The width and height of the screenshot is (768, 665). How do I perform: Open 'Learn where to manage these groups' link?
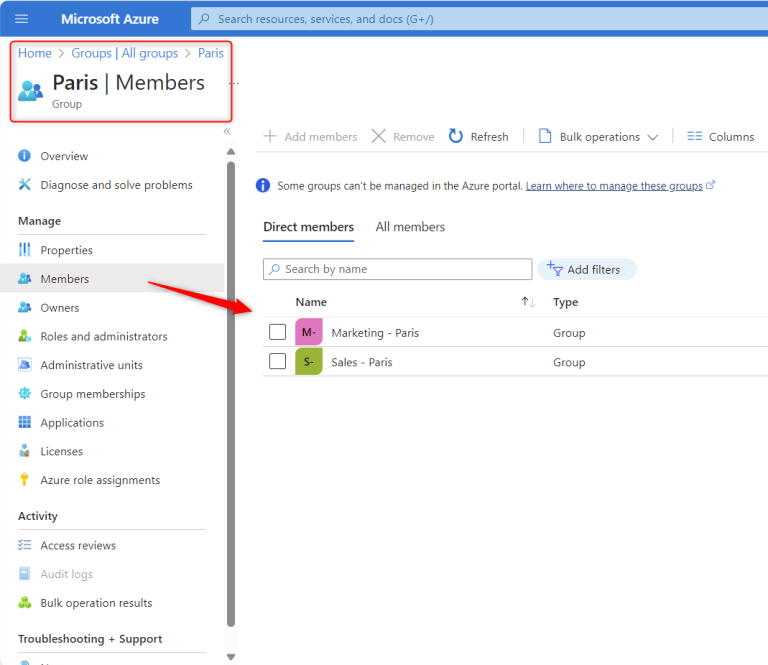click(x=614, y=186)
